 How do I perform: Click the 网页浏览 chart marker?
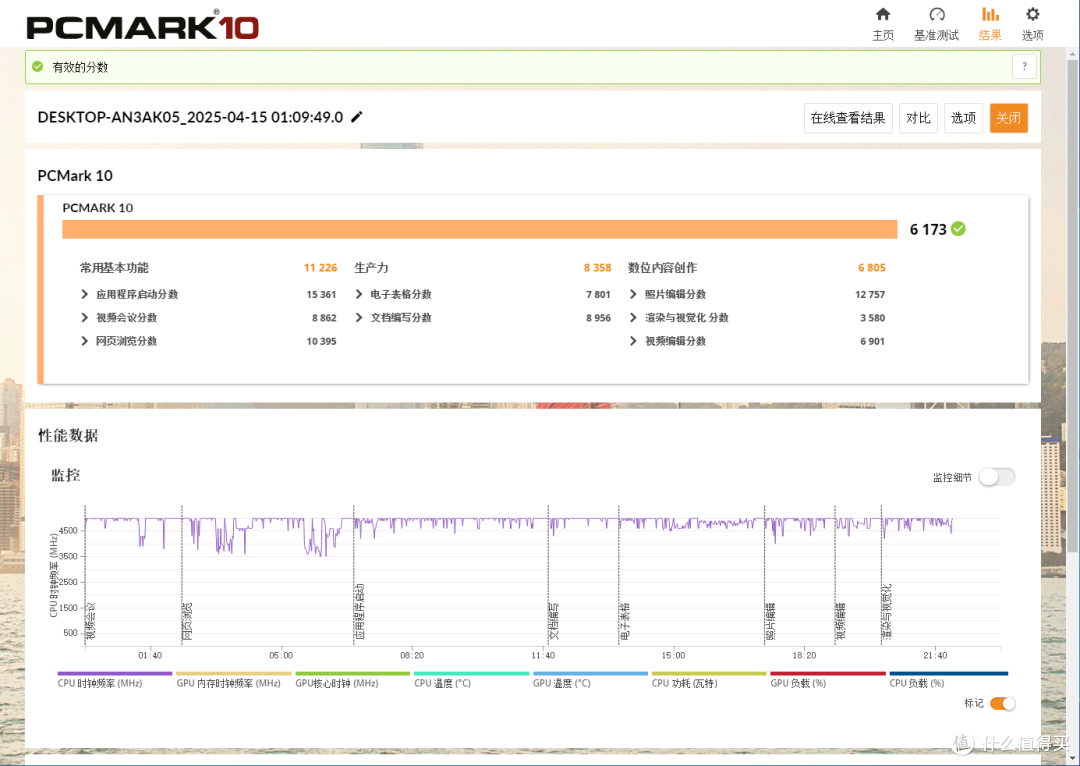click(187, 621)
